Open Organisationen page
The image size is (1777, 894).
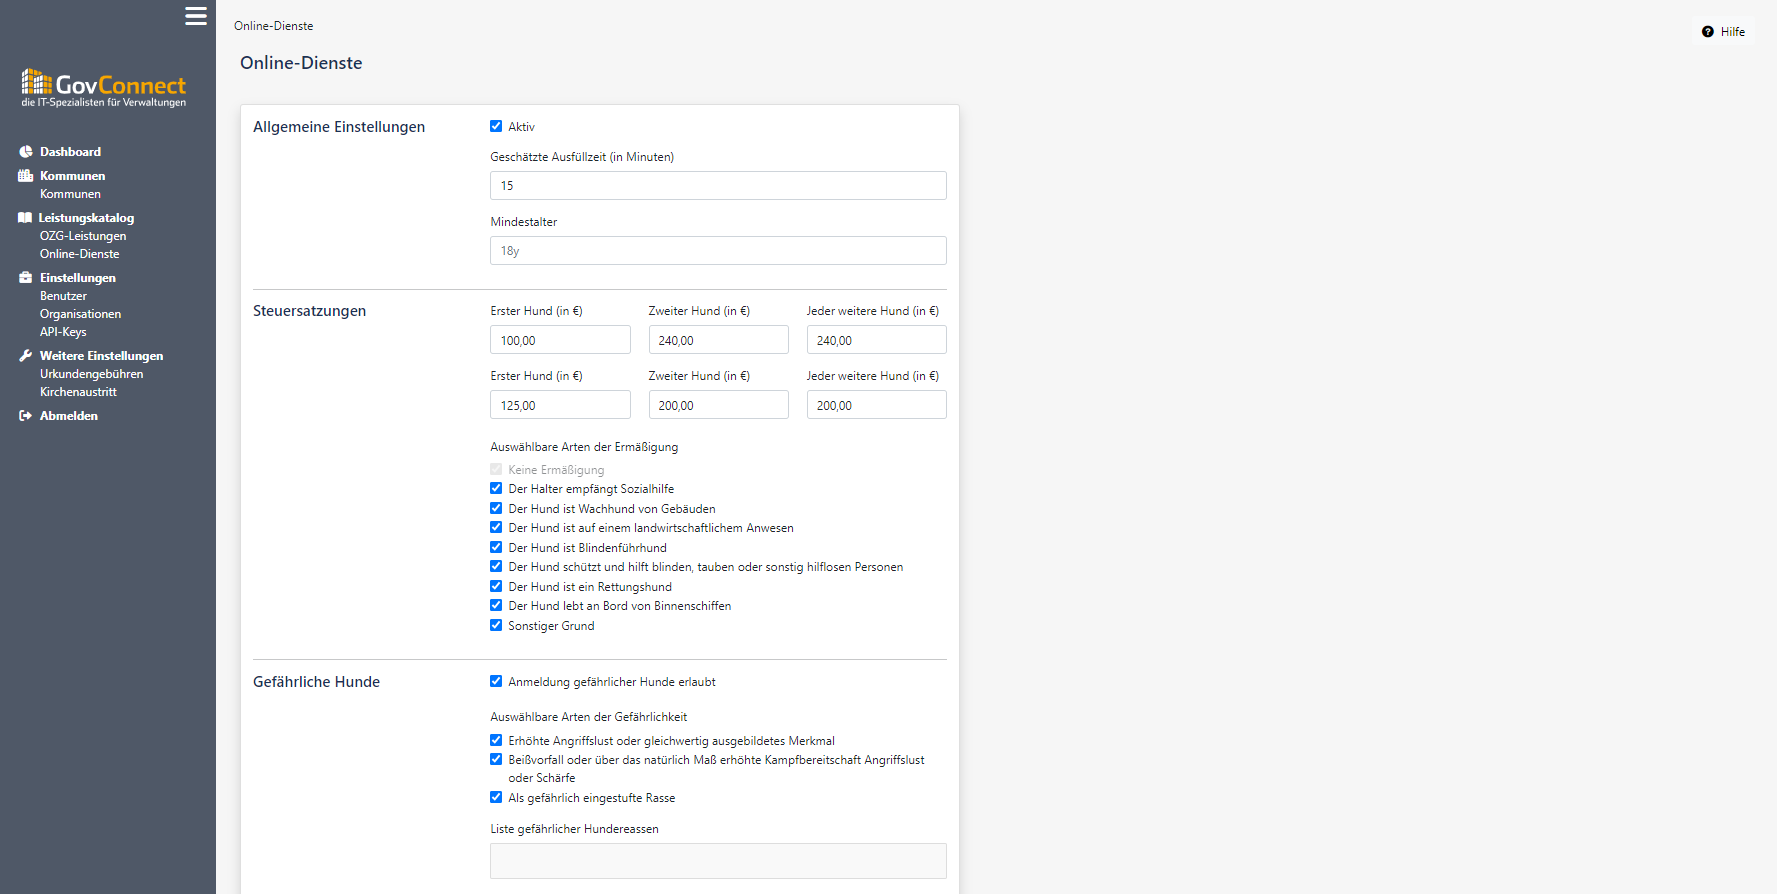click(80, 314)
